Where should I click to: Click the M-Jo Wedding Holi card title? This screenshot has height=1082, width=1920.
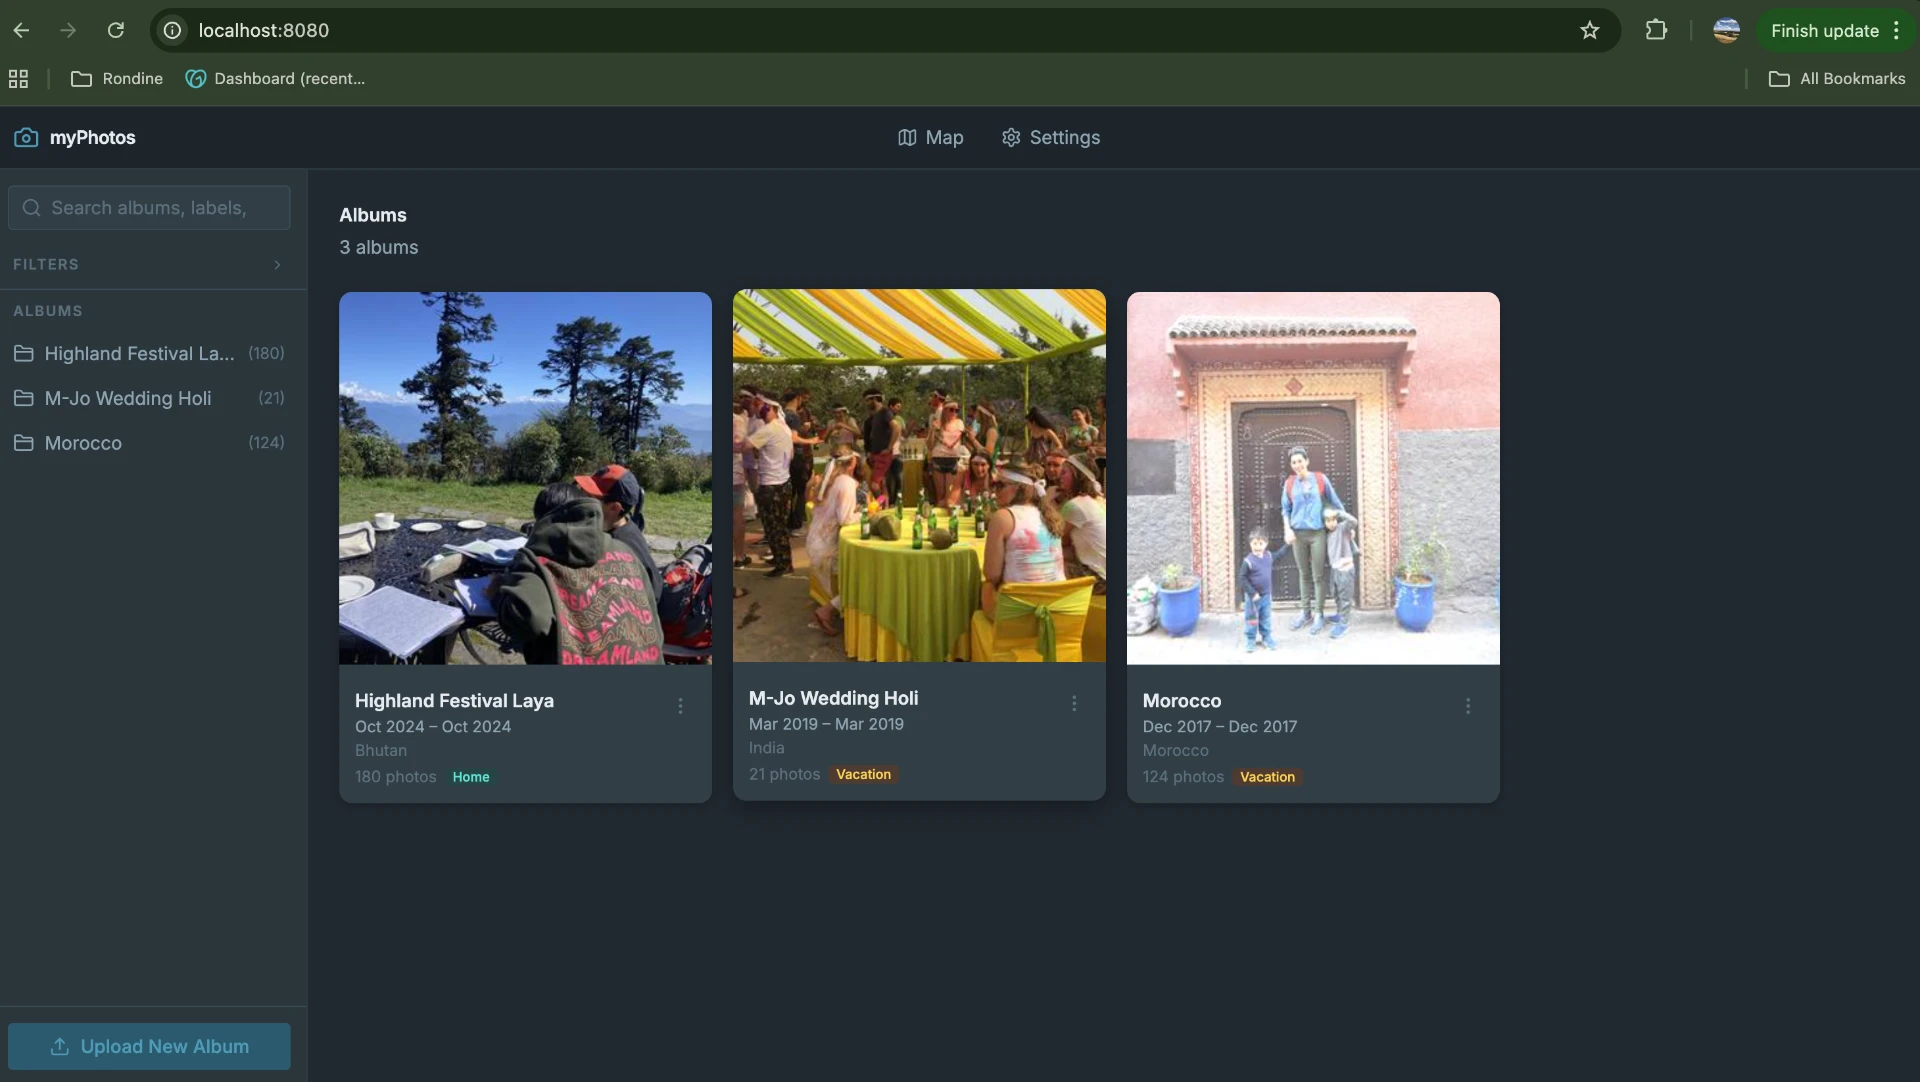[833, 698]
